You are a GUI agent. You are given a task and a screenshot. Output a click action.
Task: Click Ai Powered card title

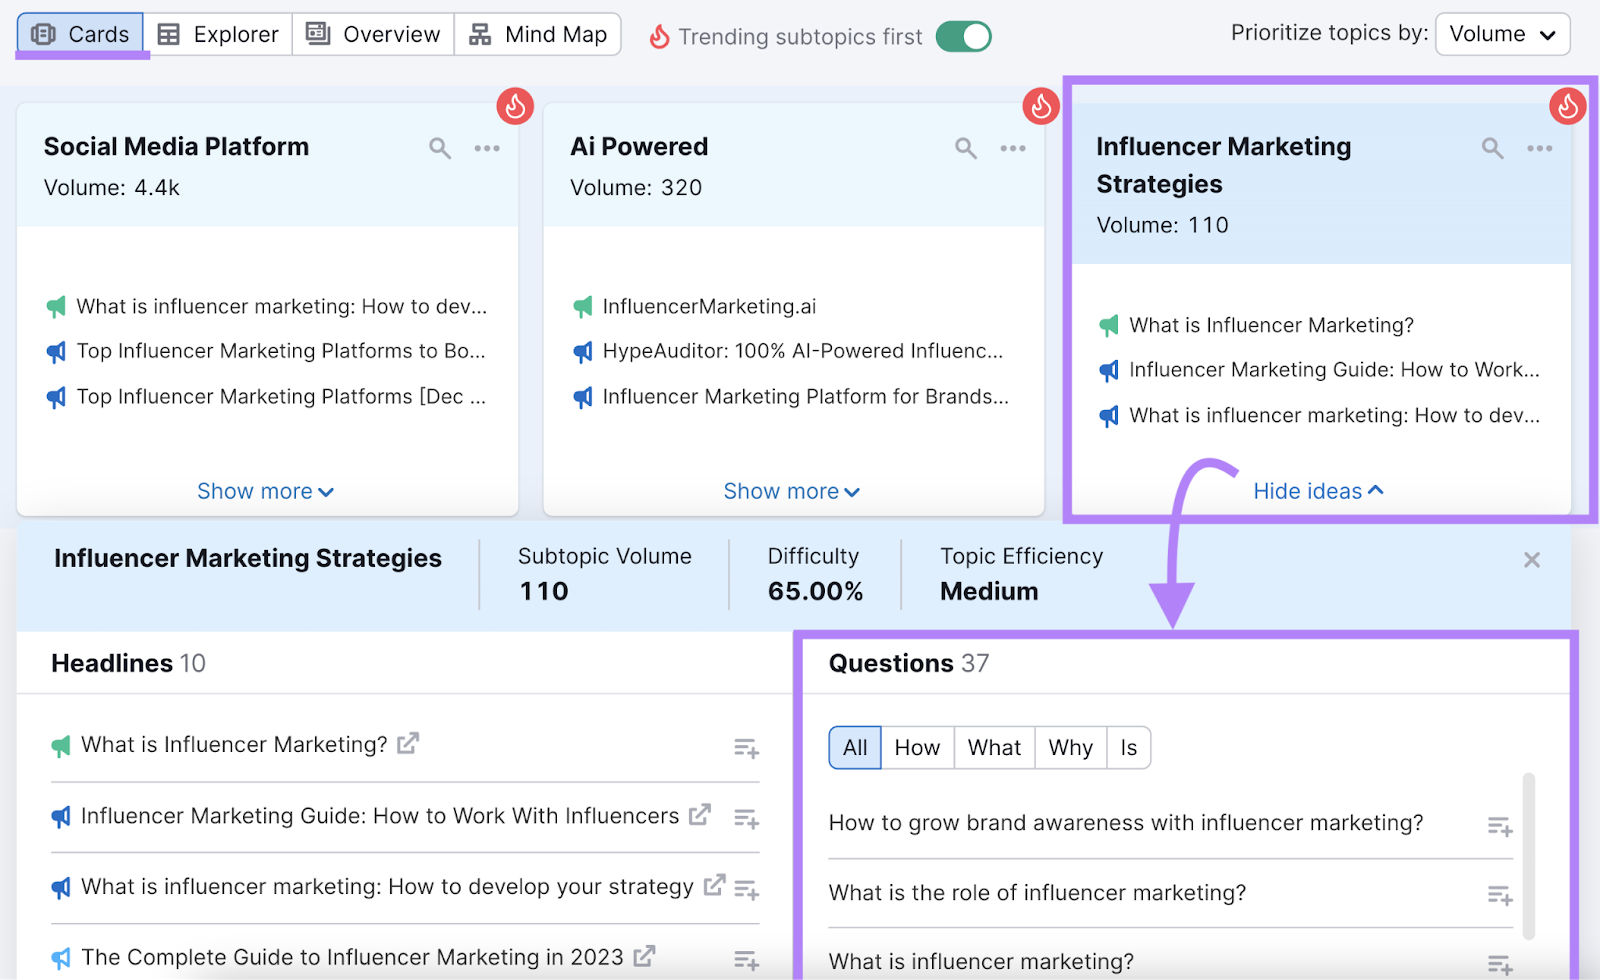pos(639,147)
